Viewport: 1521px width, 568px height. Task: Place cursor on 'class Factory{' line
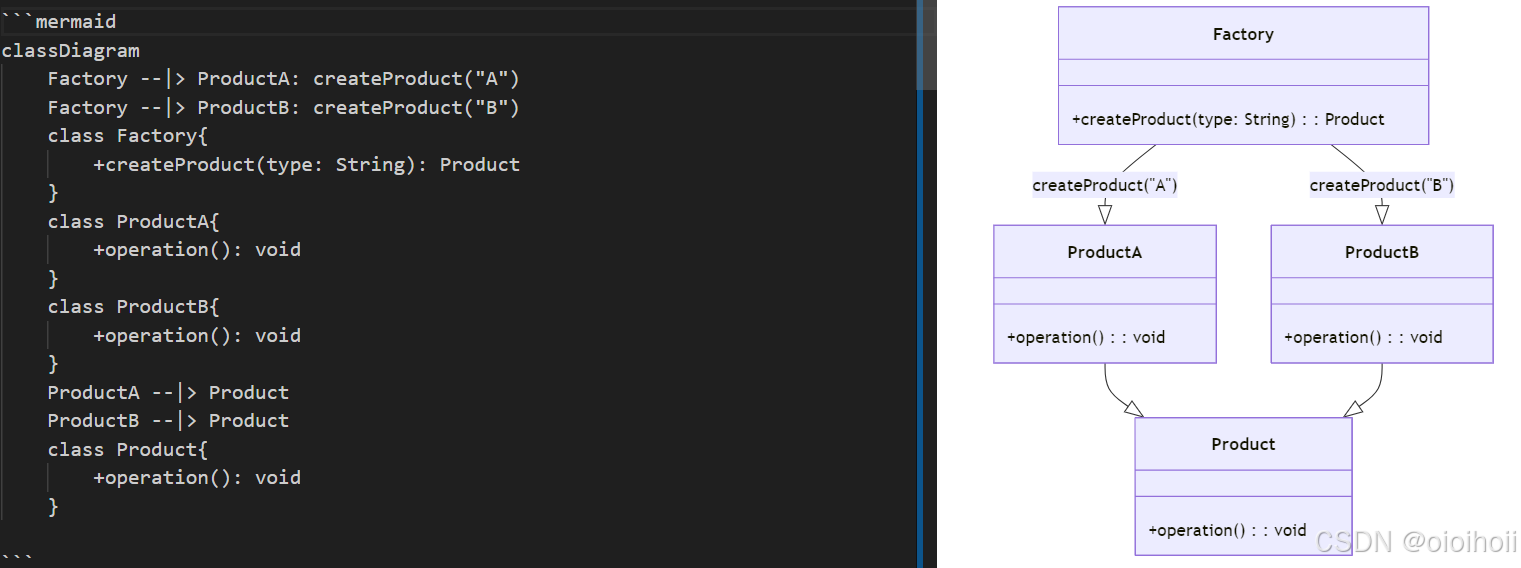[128, 135]
